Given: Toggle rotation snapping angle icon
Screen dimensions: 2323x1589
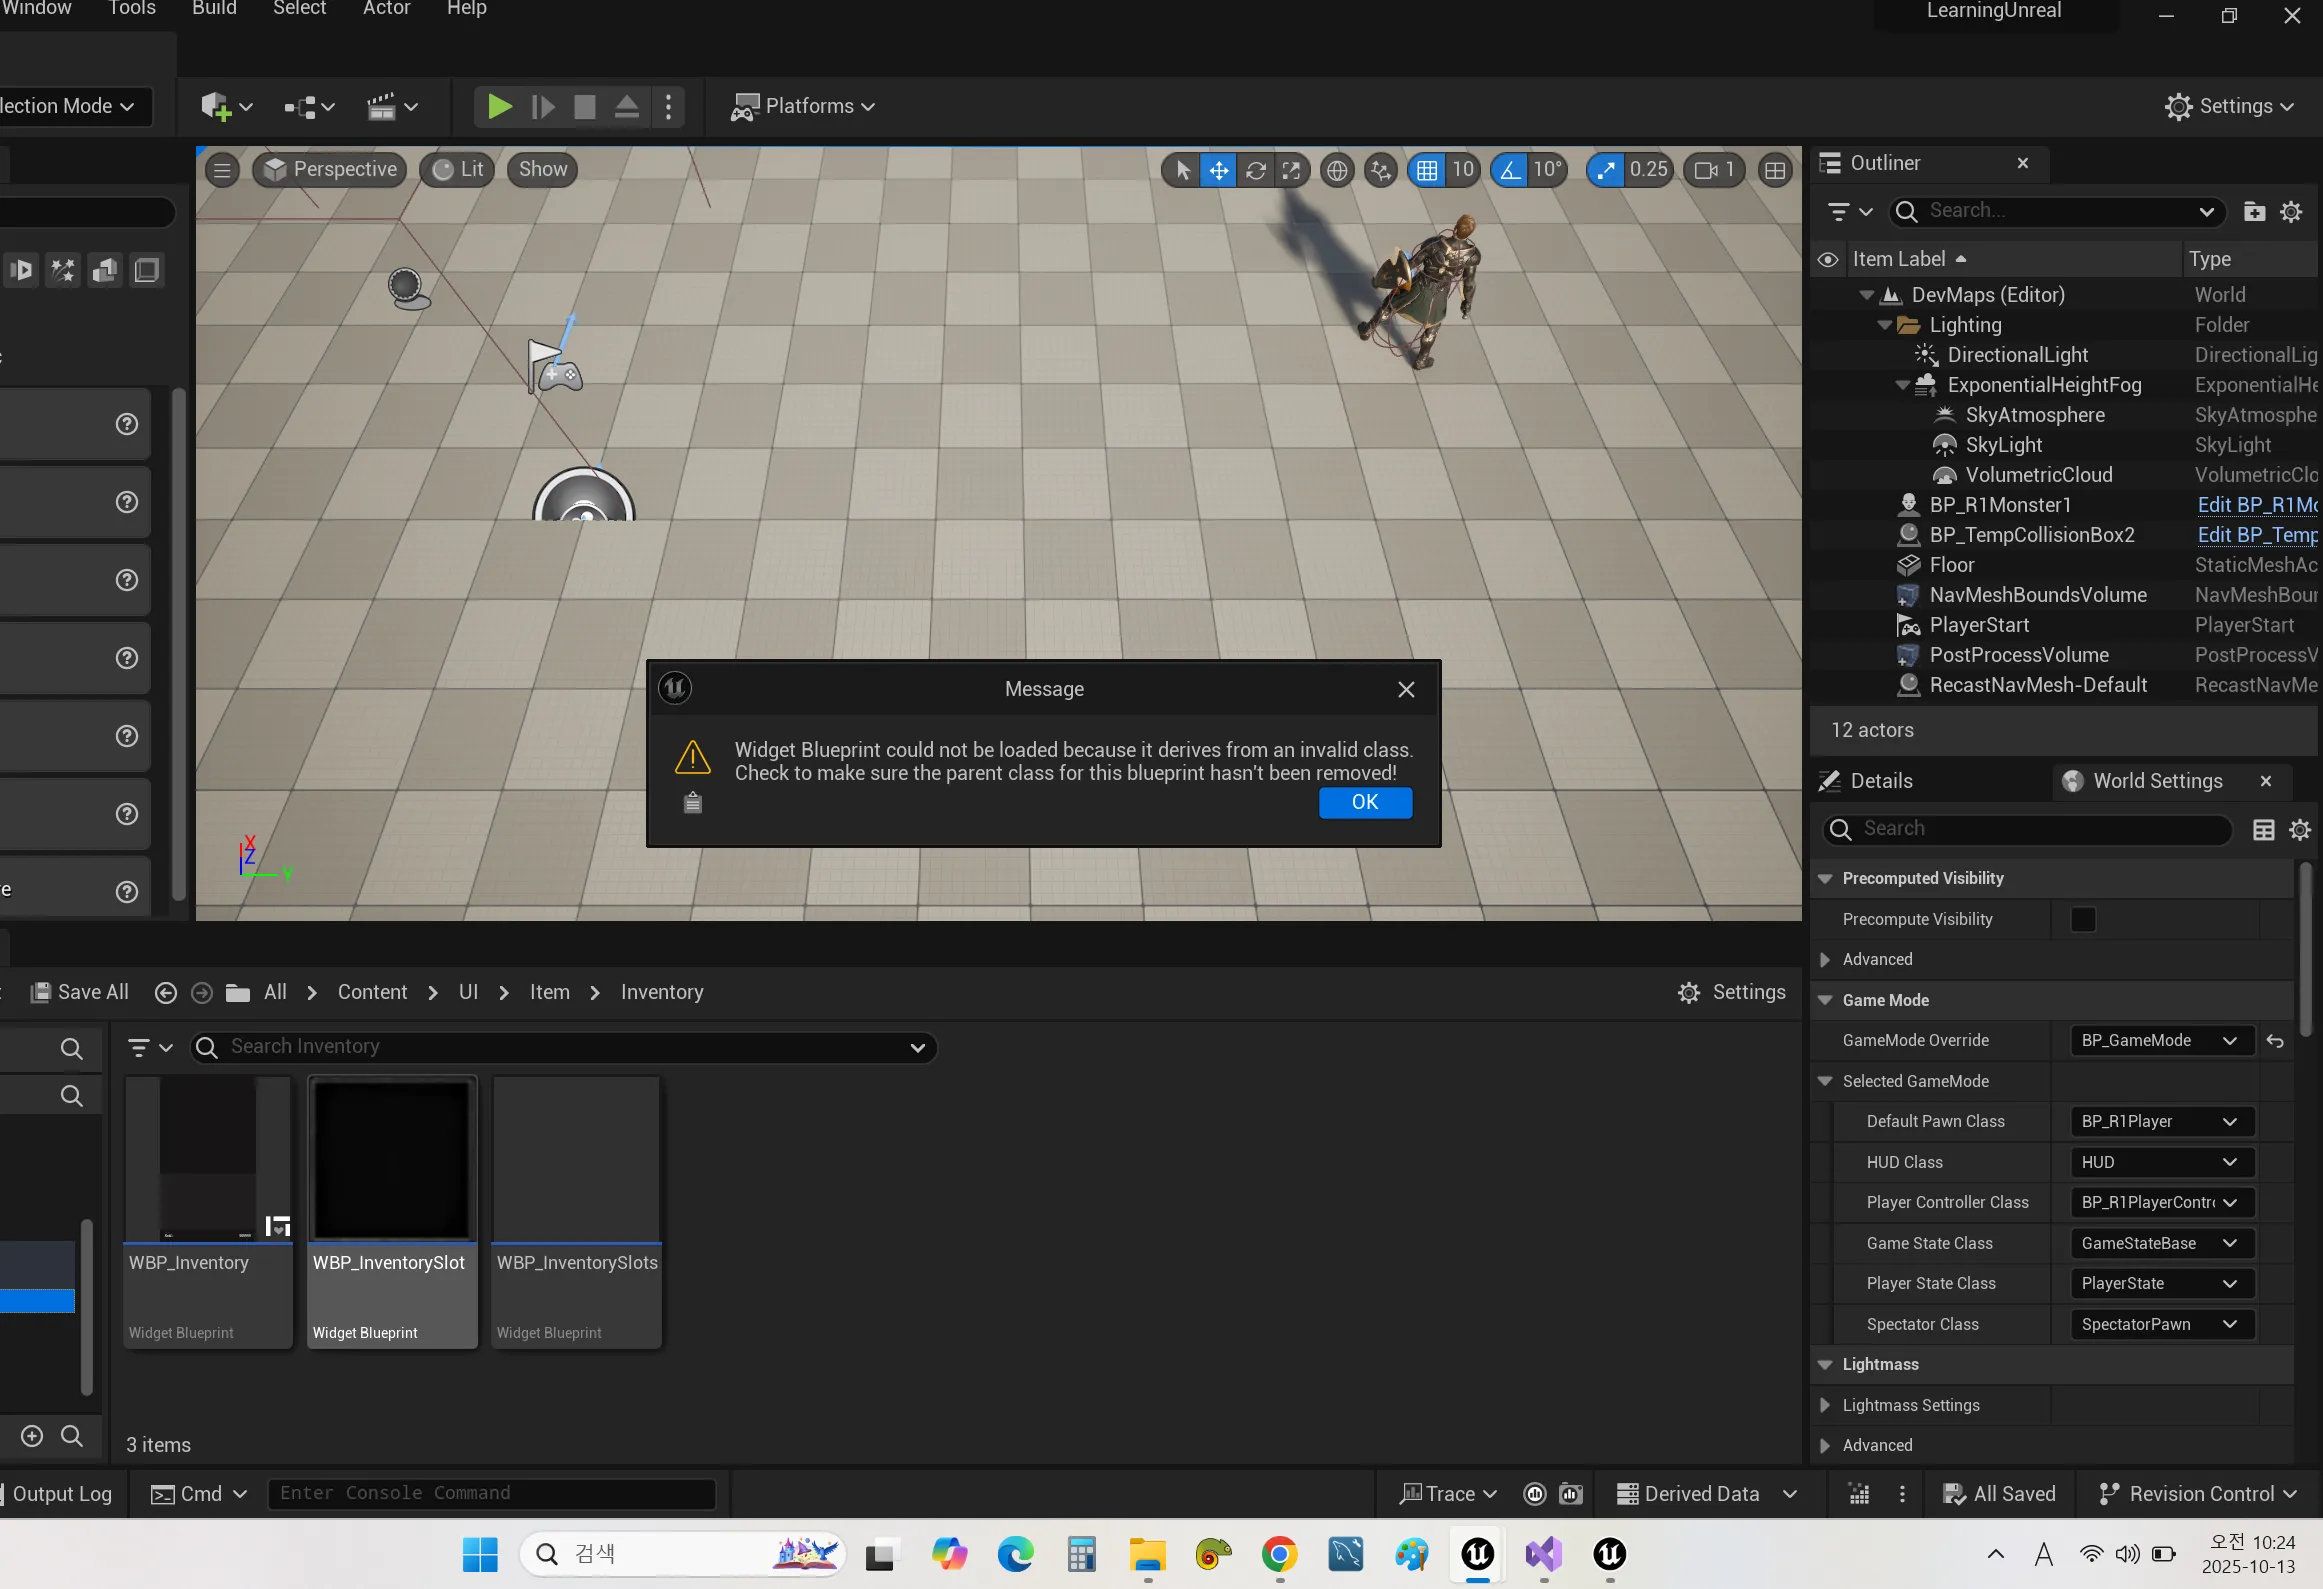Looking at the screenshot, I should click(1509, 170).
